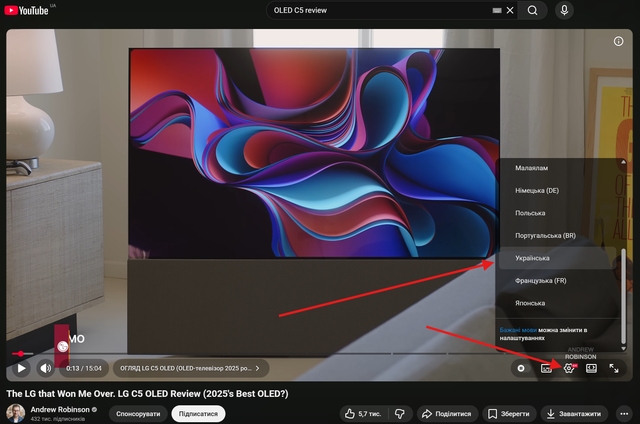This screenshot has width=640, height=424.
Task: Click Зберегти save button
Action: click(509, 414)
